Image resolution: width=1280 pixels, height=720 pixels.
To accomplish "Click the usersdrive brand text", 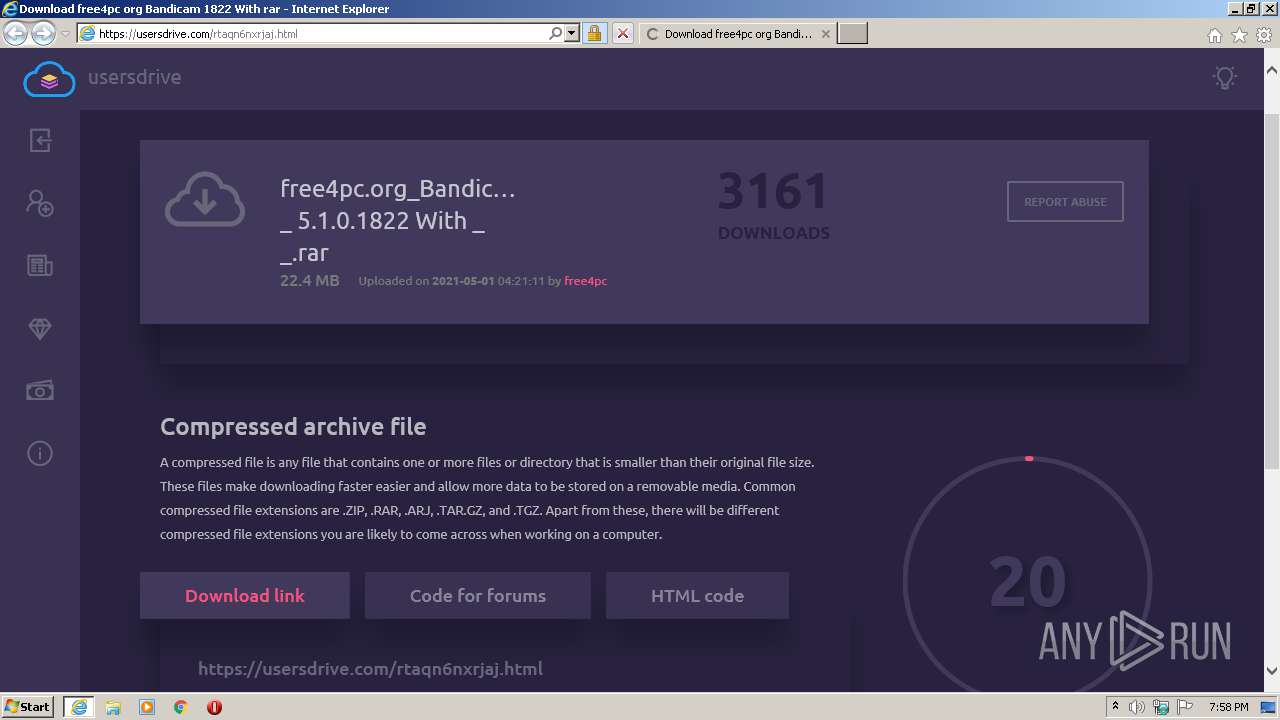I will tap(135, 77).
